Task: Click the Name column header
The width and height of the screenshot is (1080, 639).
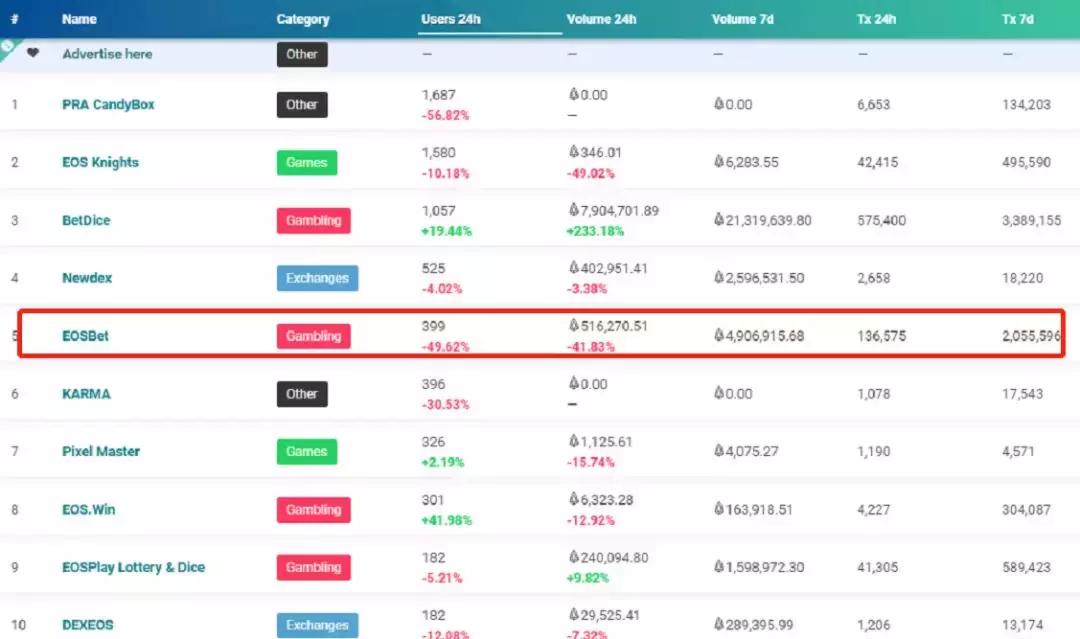Action: tap(79, 19)
